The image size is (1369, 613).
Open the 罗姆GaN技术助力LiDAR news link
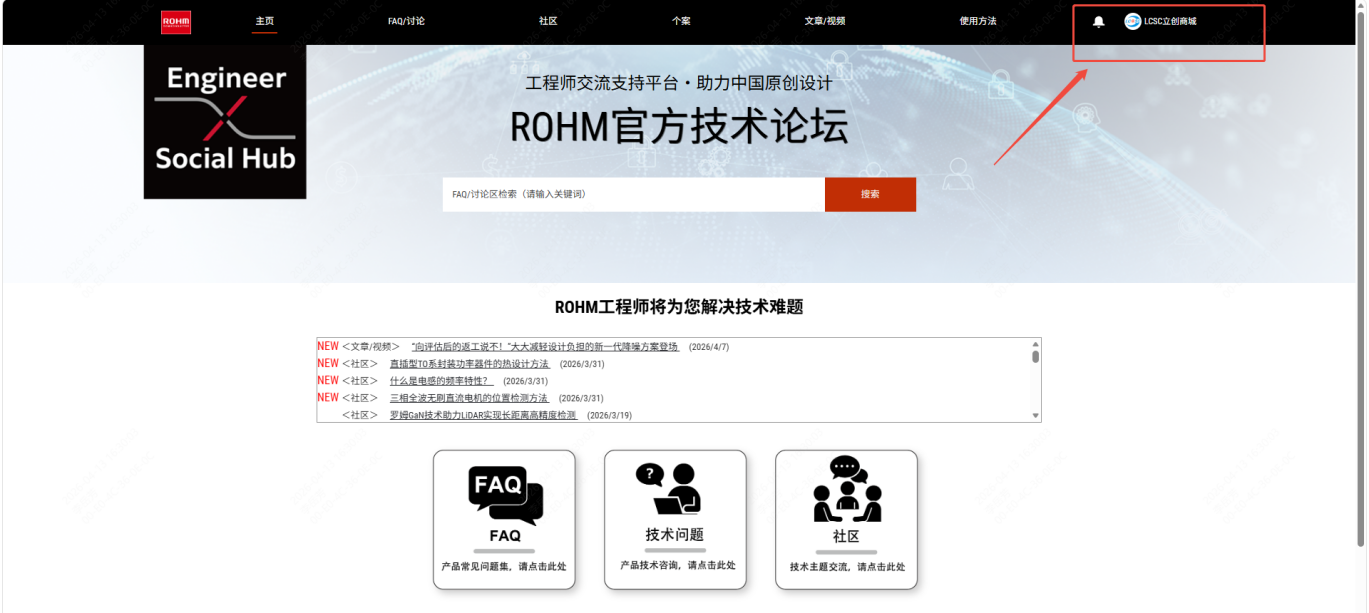click(x=483, y=415)
